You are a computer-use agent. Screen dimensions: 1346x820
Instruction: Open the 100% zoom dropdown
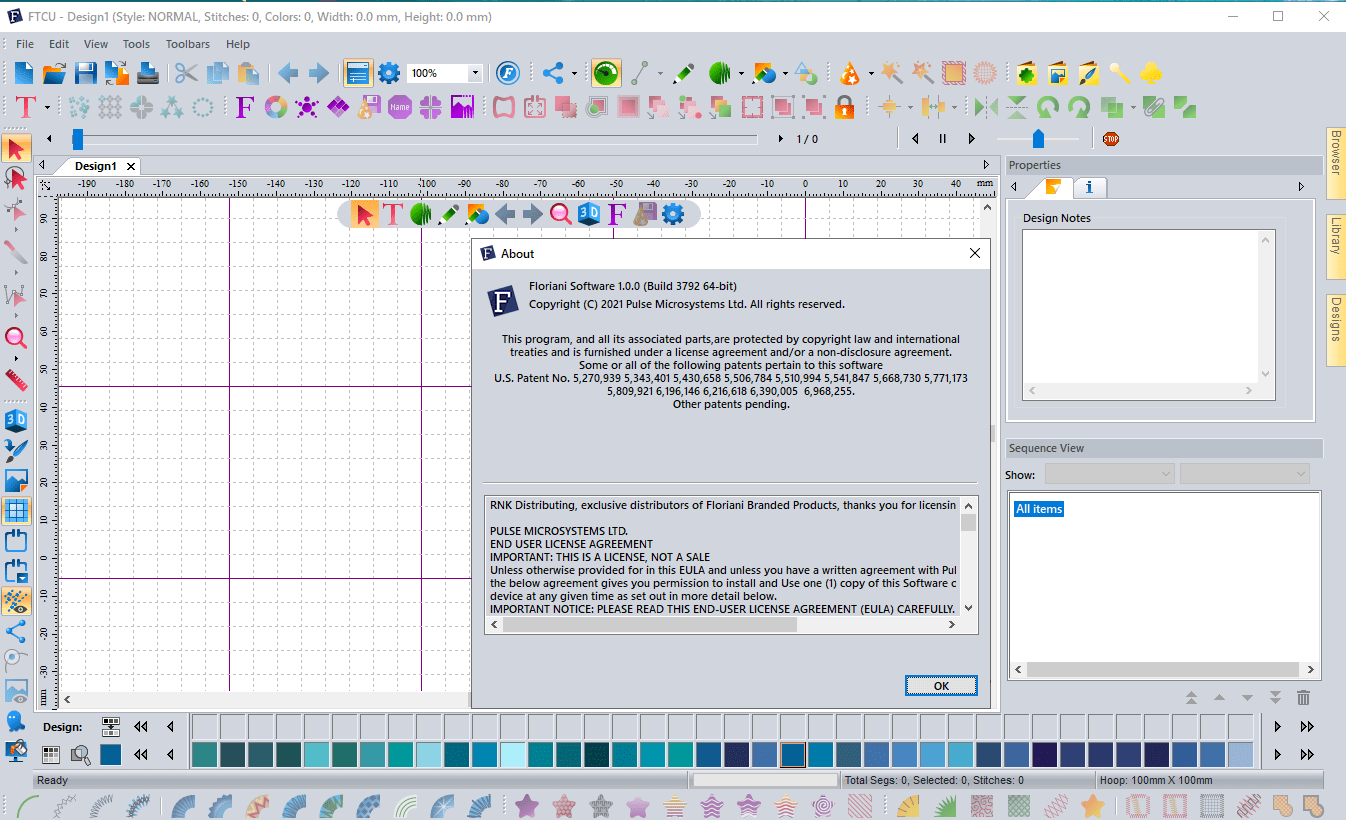[475, 73]
